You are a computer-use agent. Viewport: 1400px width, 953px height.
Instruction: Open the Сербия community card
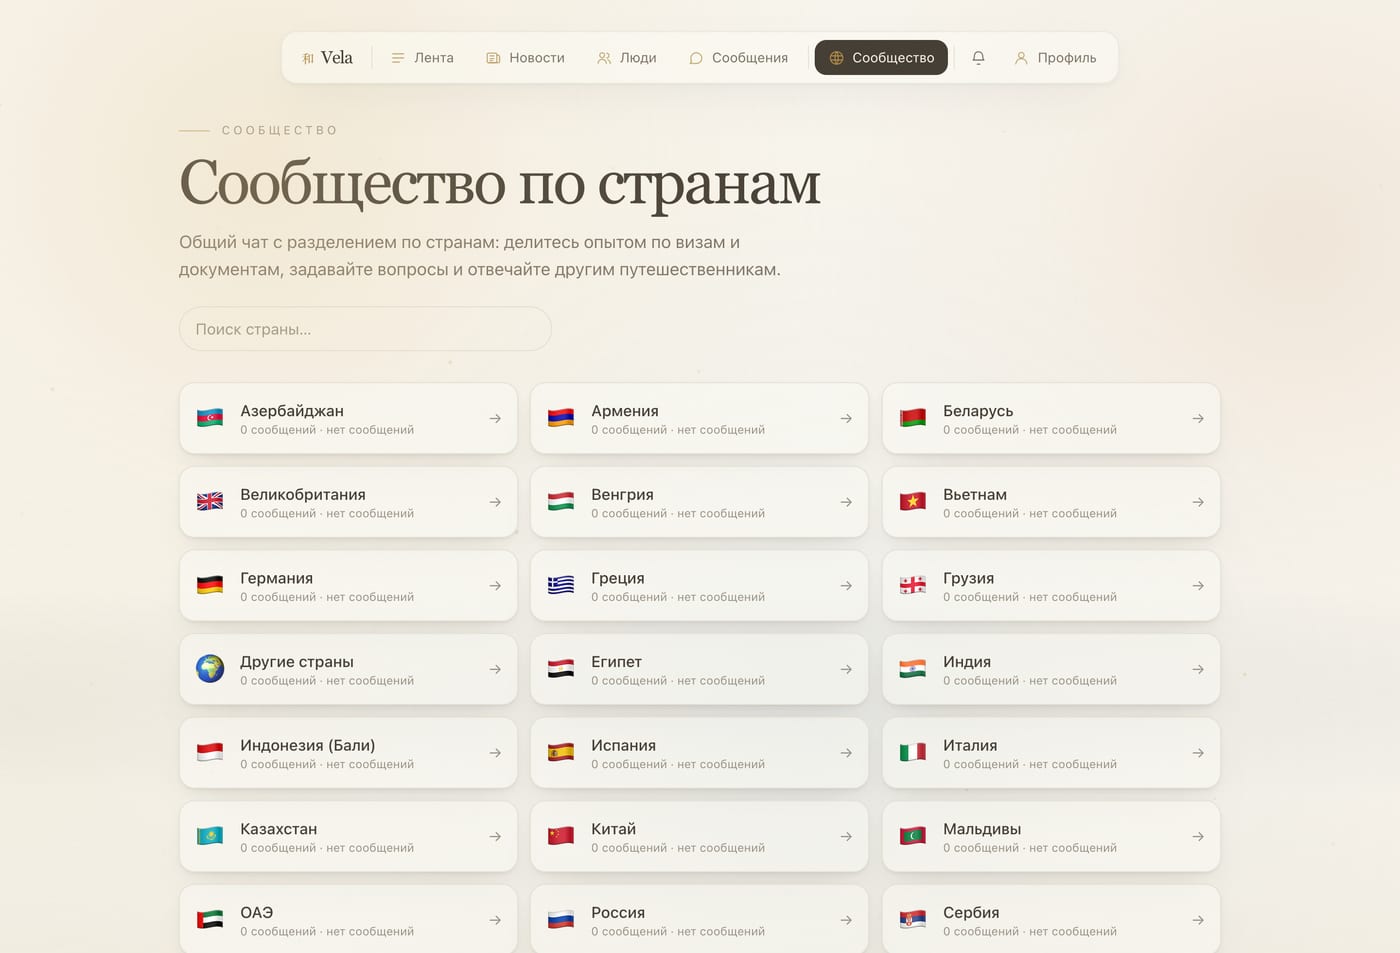coord(1051,919)
